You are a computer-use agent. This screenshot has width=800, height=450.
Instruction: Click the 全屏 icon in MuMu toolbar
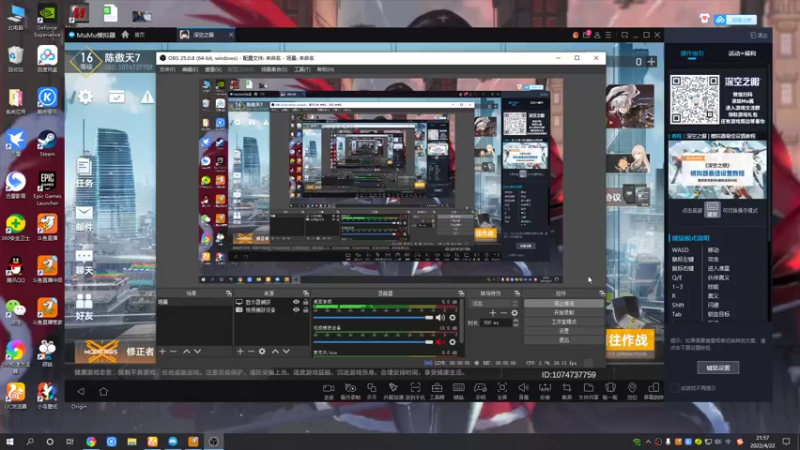[502, 391]
